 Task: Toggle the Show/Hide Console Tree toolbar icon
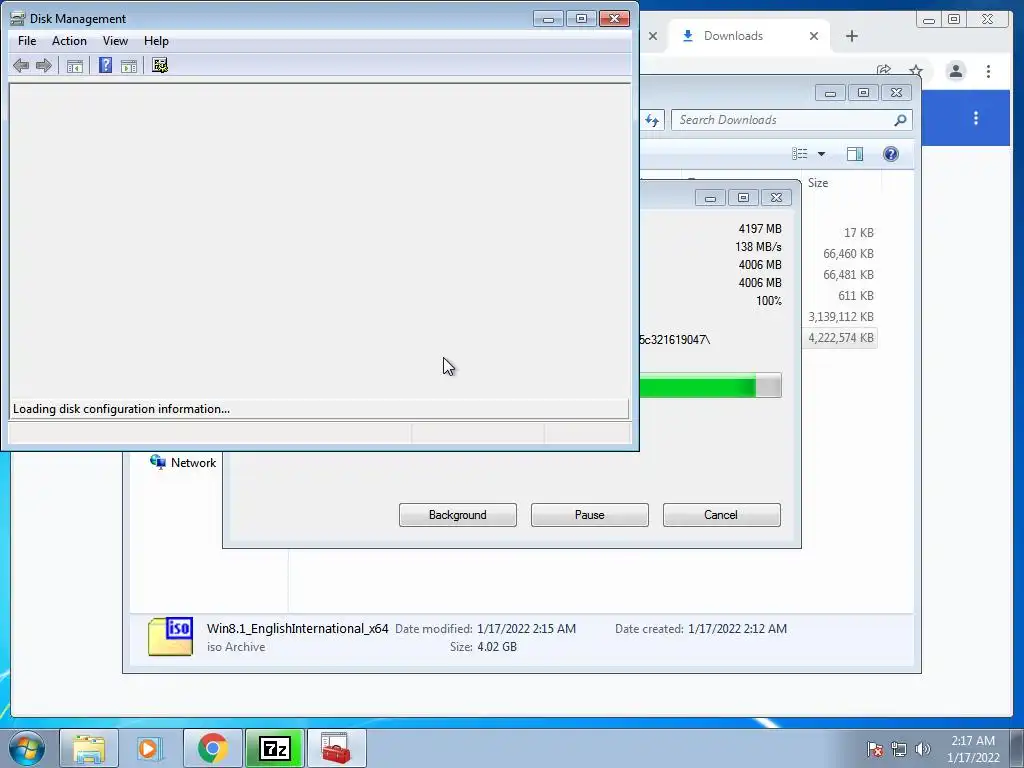tap(74, 65)
